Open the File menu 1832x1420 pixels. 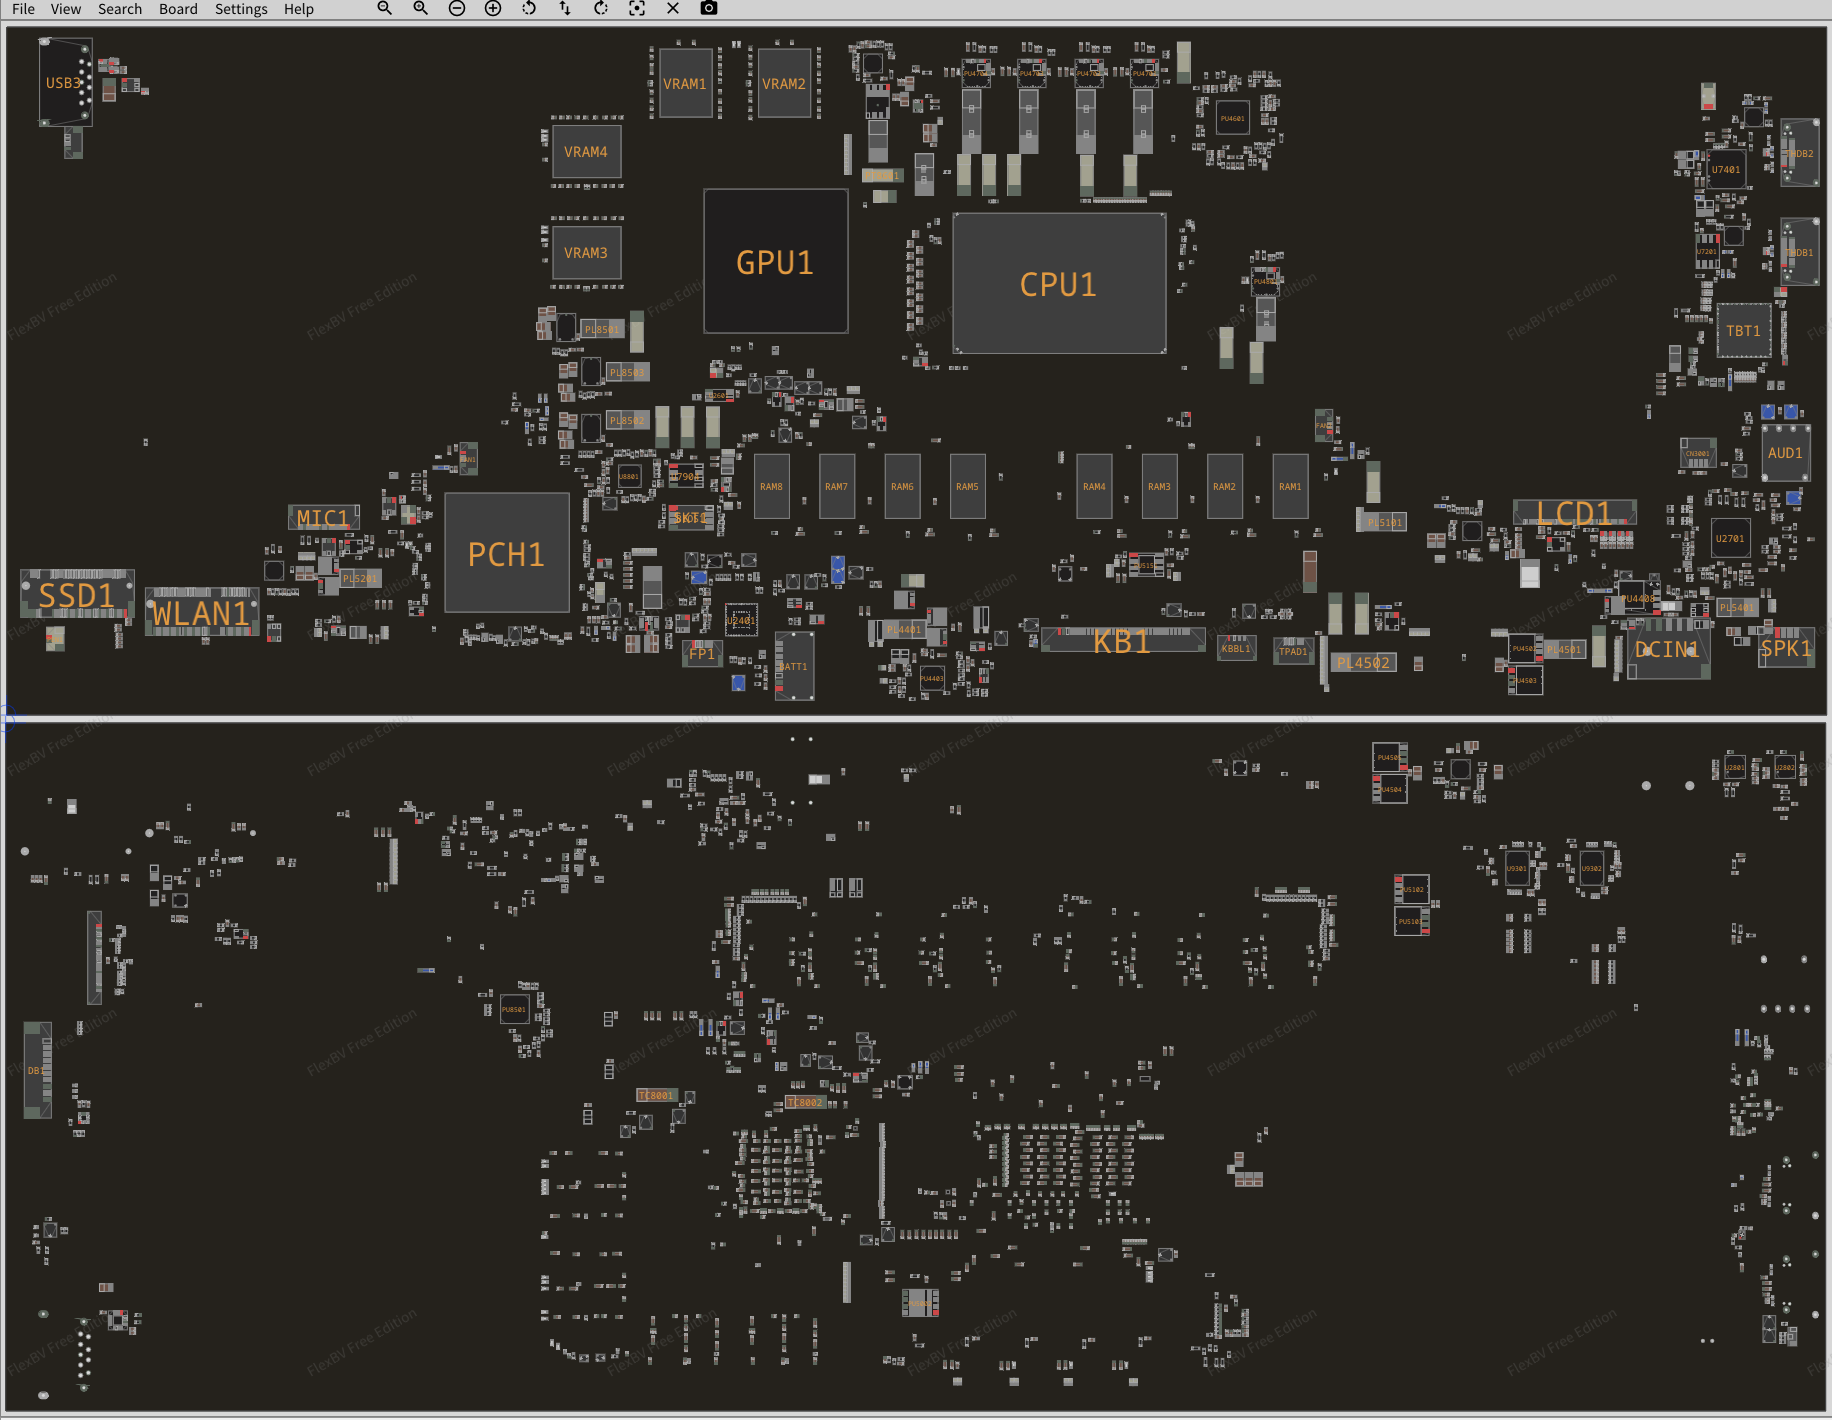[x=23, y=9]
